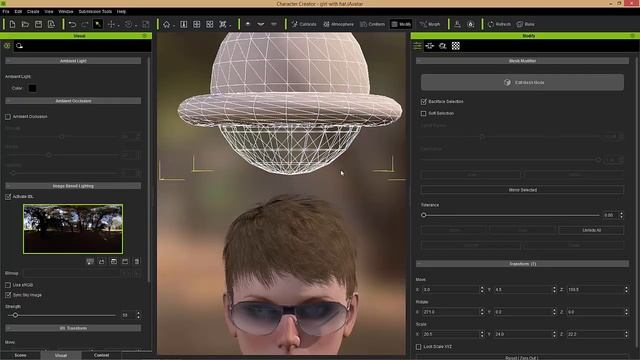Switch to the light settings tab in Visual panel
Image resolution: width=640 pixels, height=360 pixels.
(x=7, y=46)
